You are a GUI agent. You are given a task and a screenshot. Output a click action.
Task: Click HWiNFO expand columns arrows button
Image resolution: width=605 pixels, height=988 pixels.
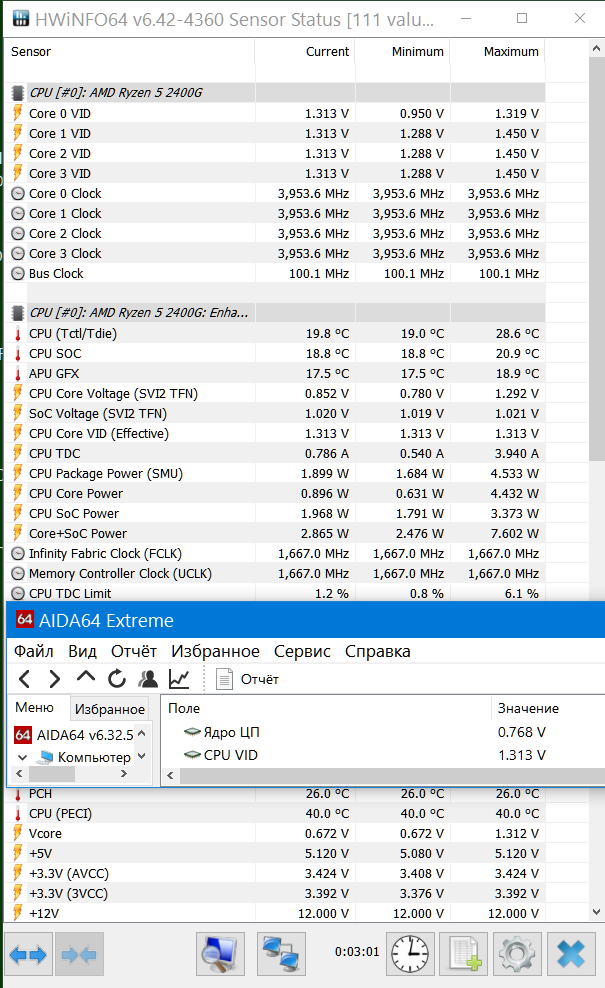pyautogui.click(x=27, y=955)
